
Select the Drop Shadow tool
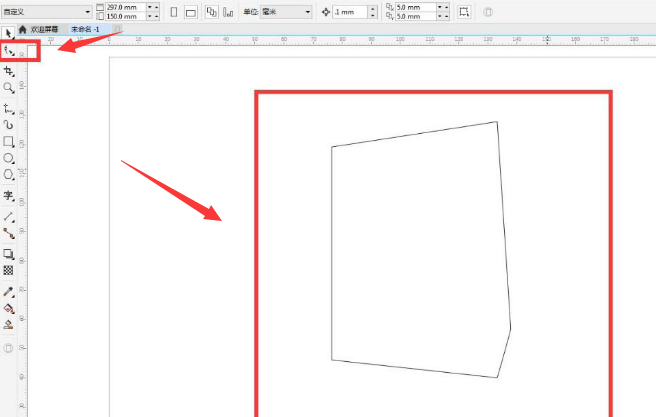pyautogui.click(x=8, y=254)
